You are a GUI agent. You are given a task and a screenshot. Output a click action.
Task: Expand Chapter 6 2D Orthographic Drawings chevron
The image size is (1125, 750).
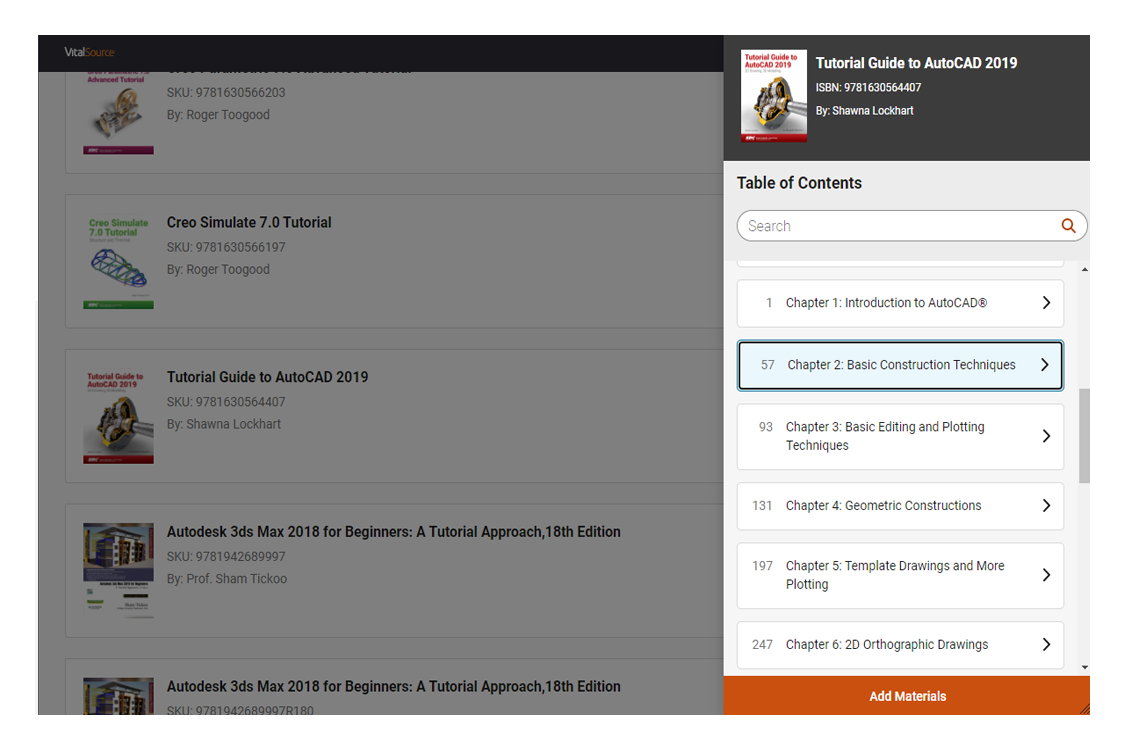pyautogui.click(x=1046, y=644)
